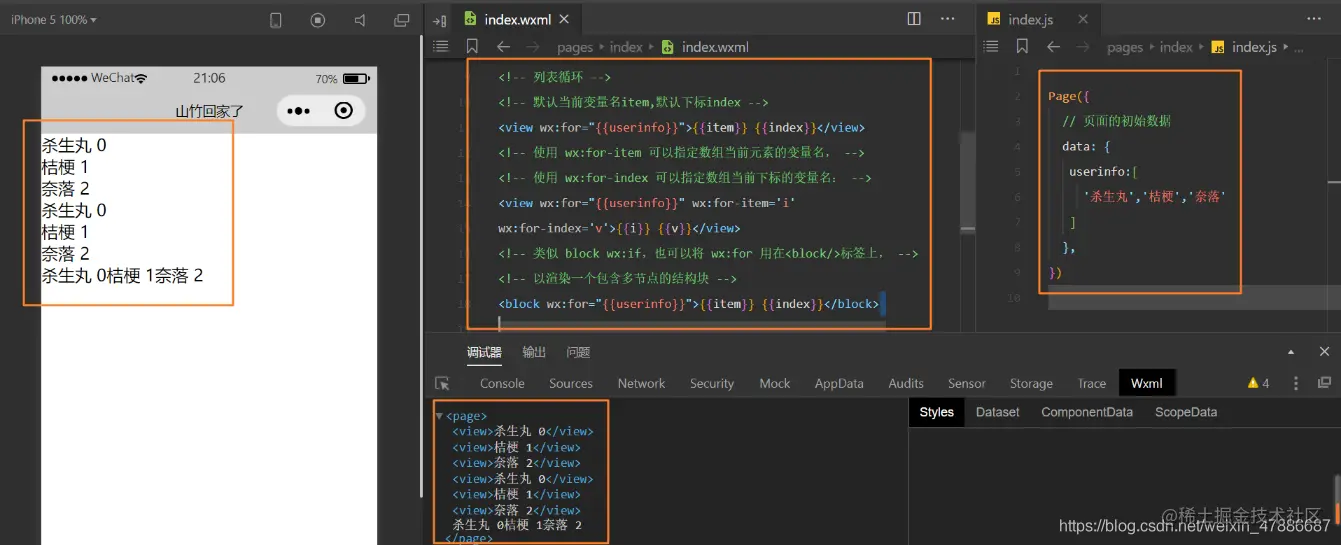The height and width of the screenshot is (545, 1341).
Task: Click the bookmark icon in wxml breadcrumb bar
Action: [x=472, y=46]
